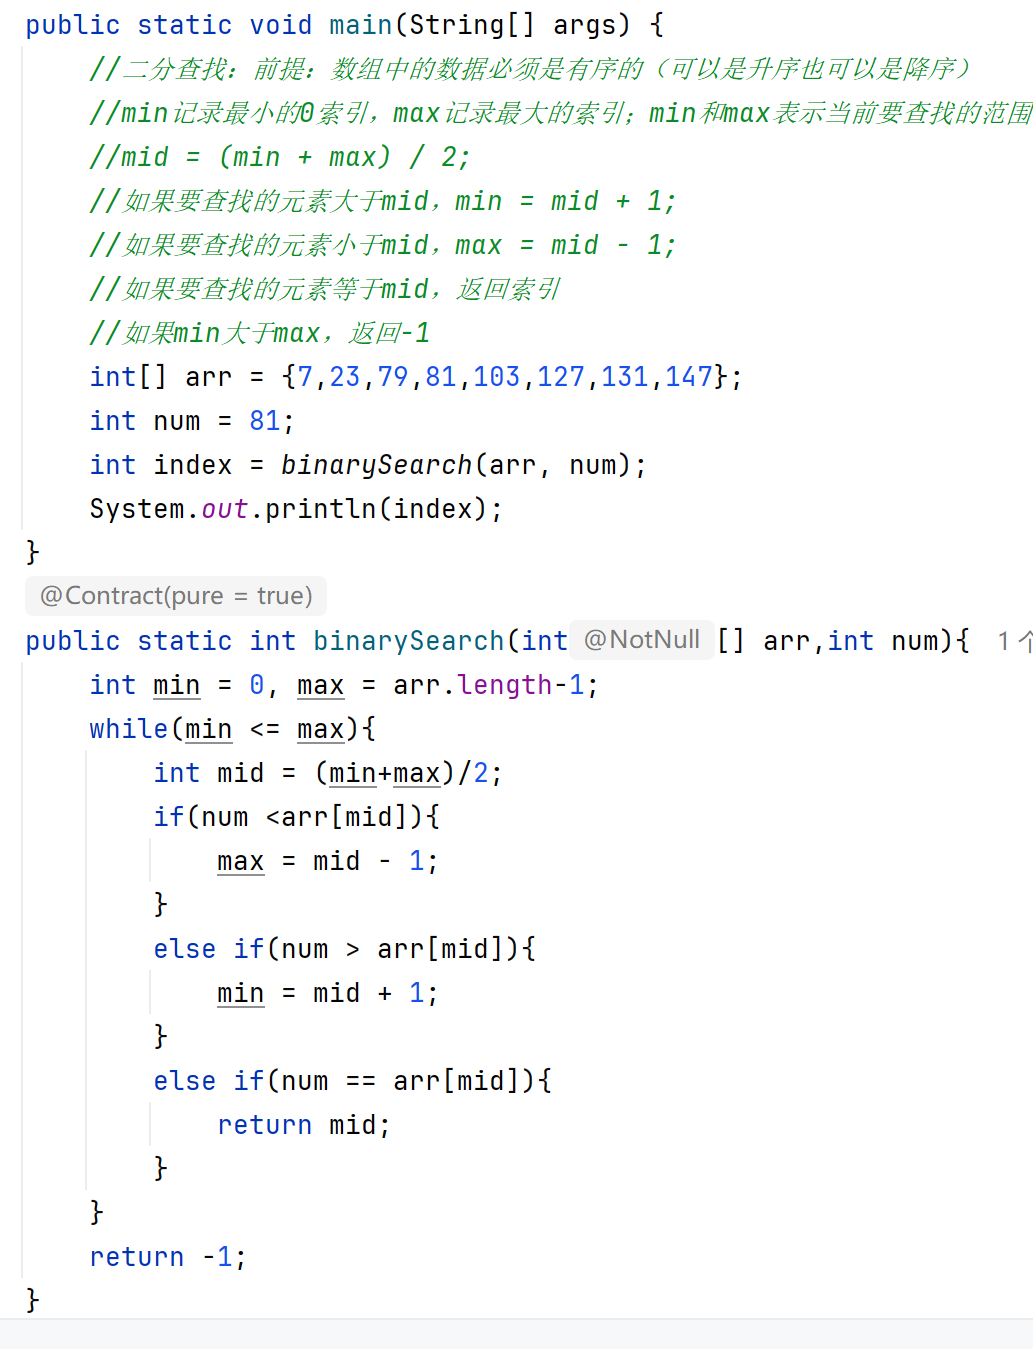
Task: Click 'println' in the System.out statement
Action: tap(321, 509)
